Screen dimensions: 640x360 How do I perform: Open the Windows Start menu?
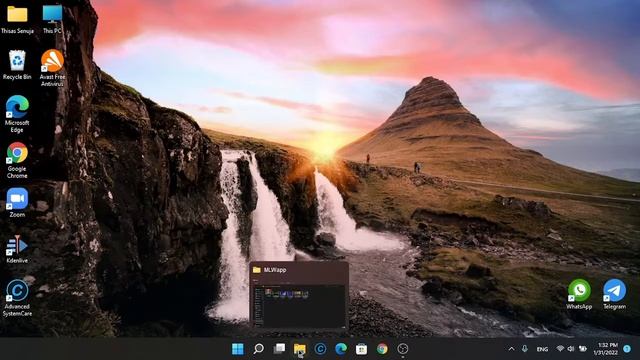tap(238, 349)
